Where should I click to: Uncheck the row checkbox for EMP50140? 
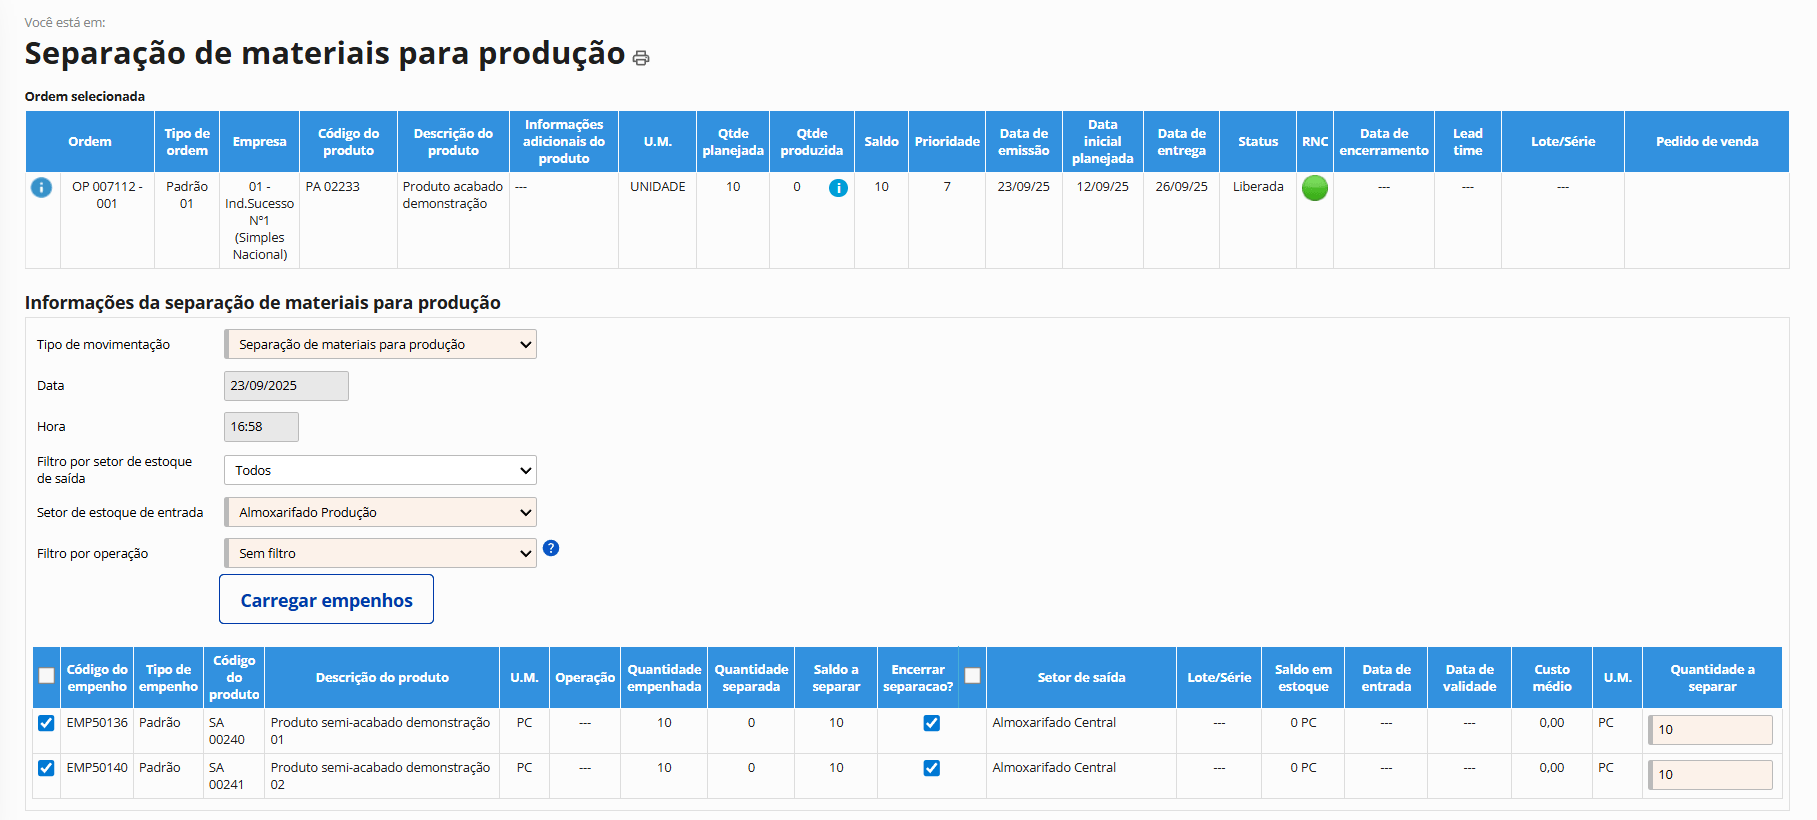[46, 768]
